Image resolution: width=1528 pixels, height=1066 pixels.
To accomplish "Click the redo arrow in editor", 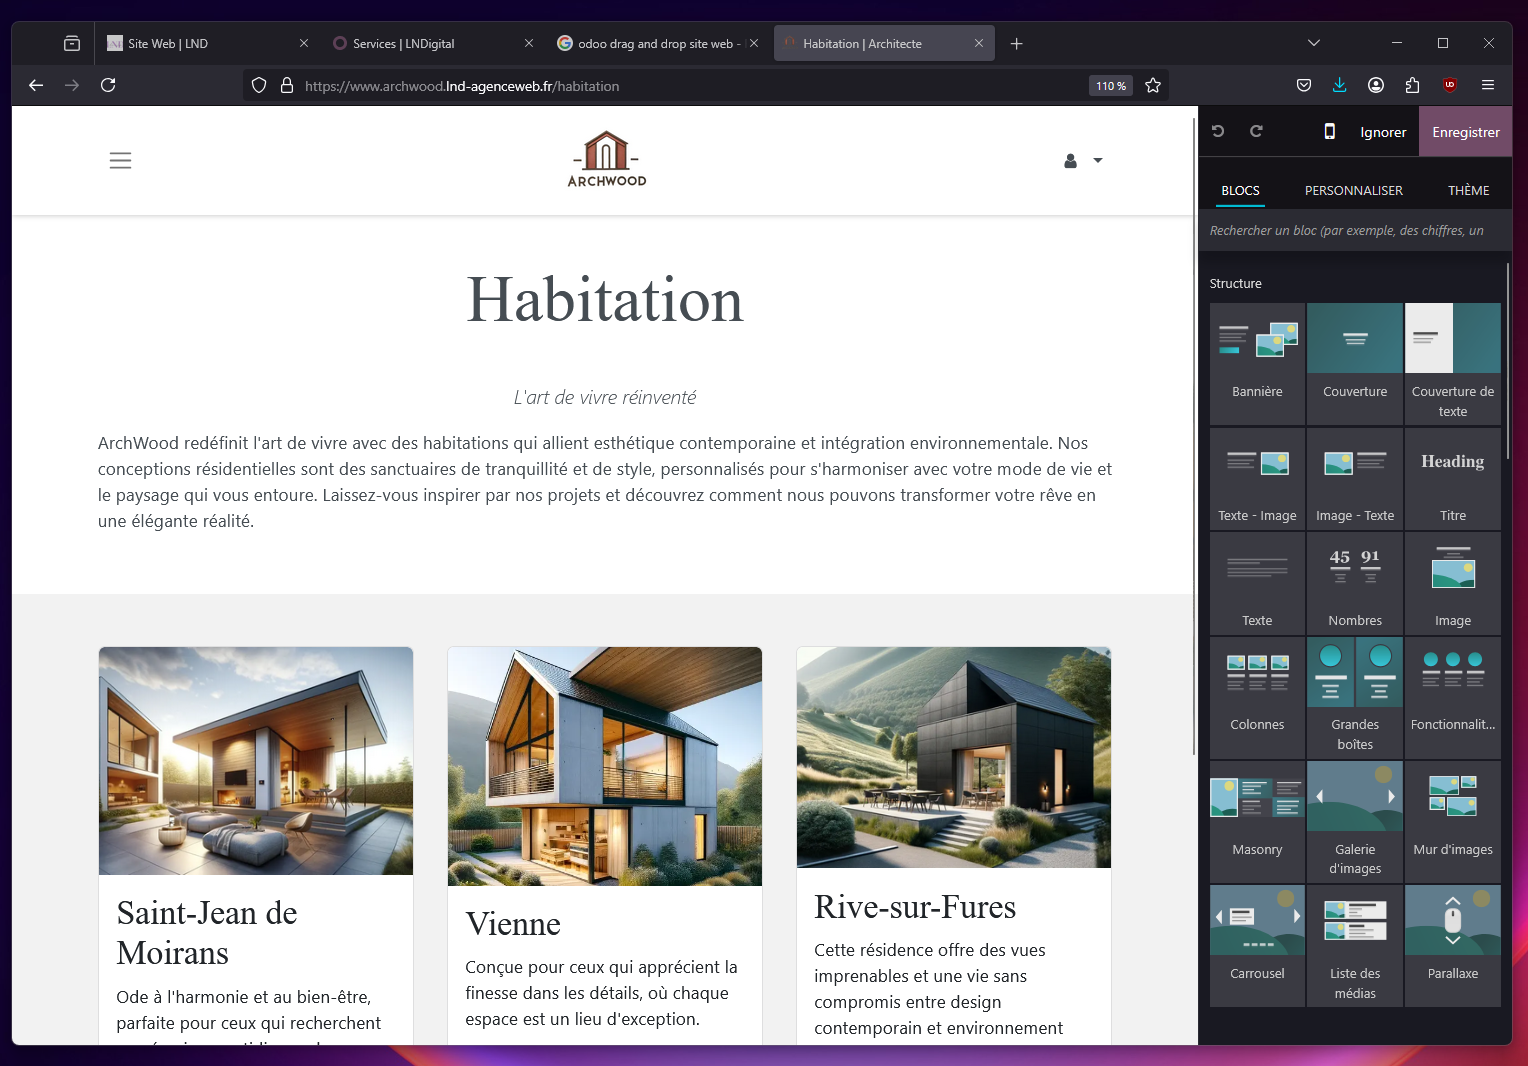I will [1256, 131].
